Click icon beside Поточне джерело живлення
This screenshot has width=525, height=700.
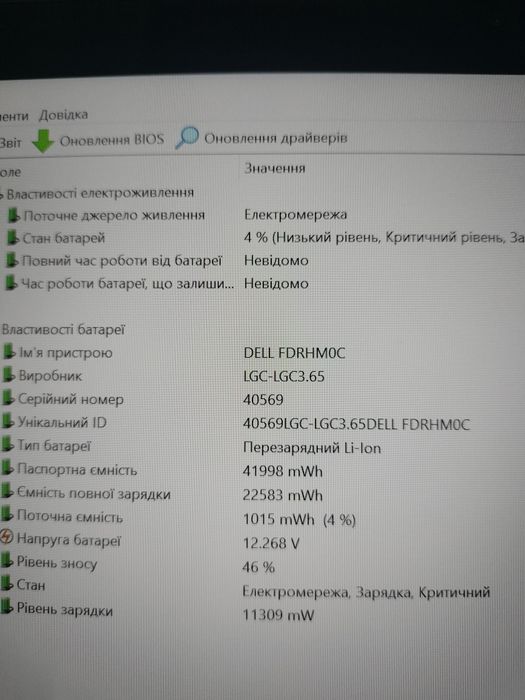[x=14, y=216]
